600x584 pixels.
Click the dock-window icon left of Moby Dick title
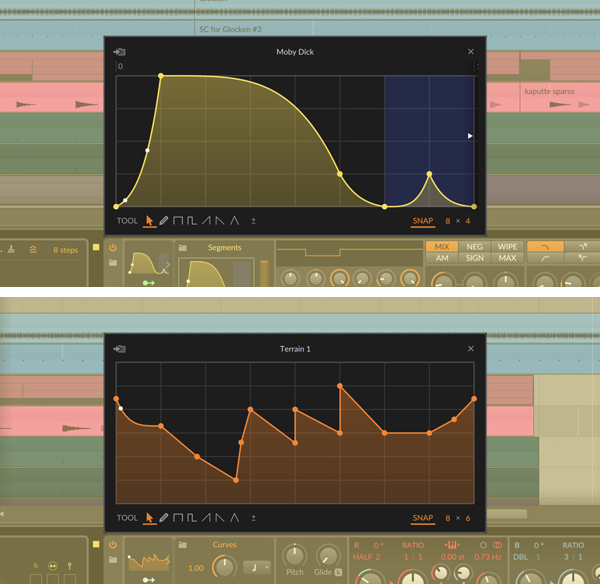click(119, 52)
